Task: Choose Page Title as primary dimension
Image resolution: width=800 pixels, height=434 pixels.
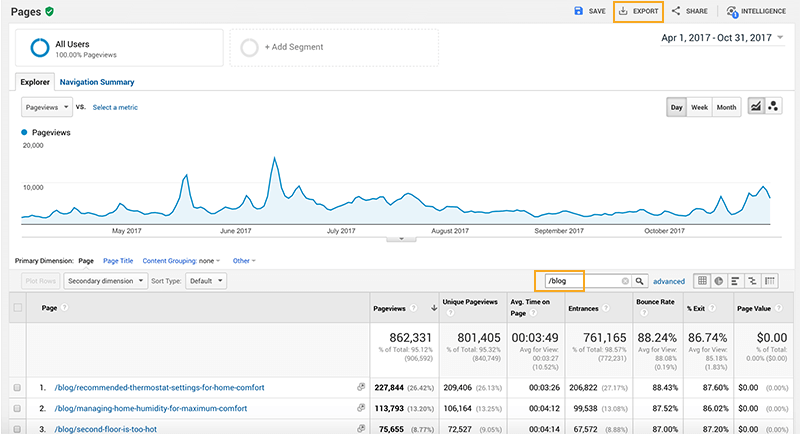Action: [x=118, y=261]
